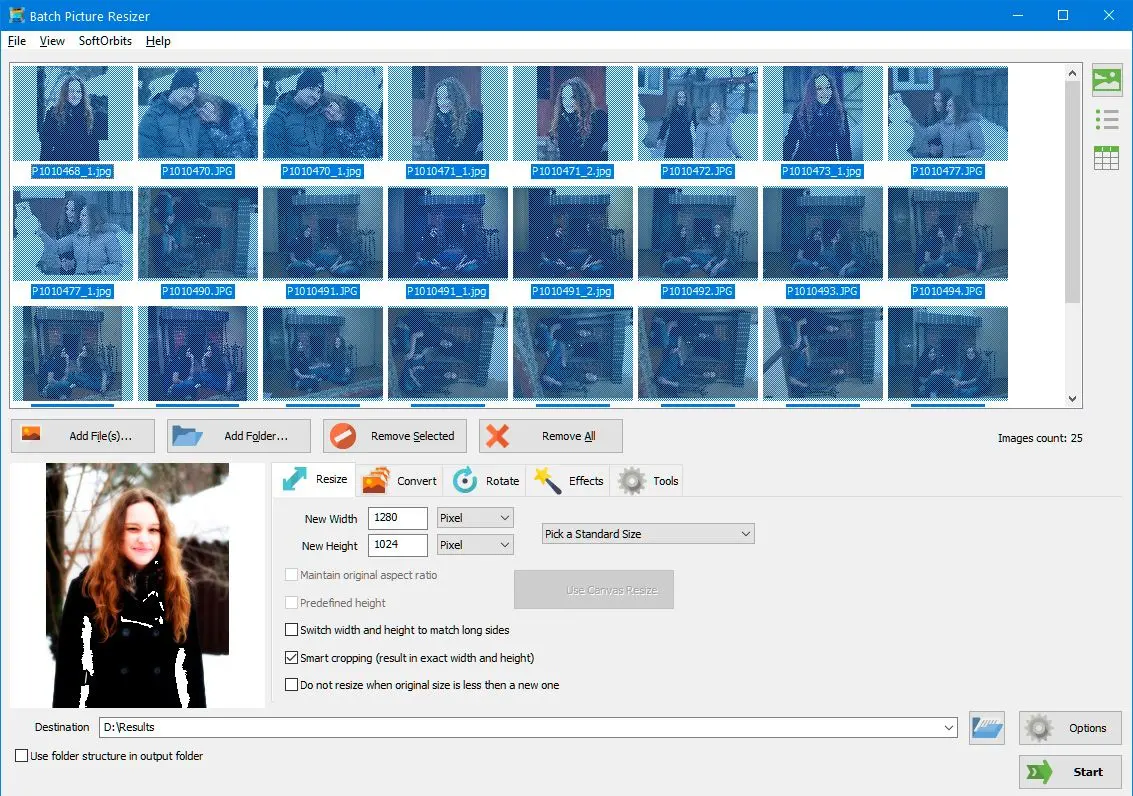Disable Smart cropping option
Viewport: 1133px width, 796px height.
coord(291,657)
